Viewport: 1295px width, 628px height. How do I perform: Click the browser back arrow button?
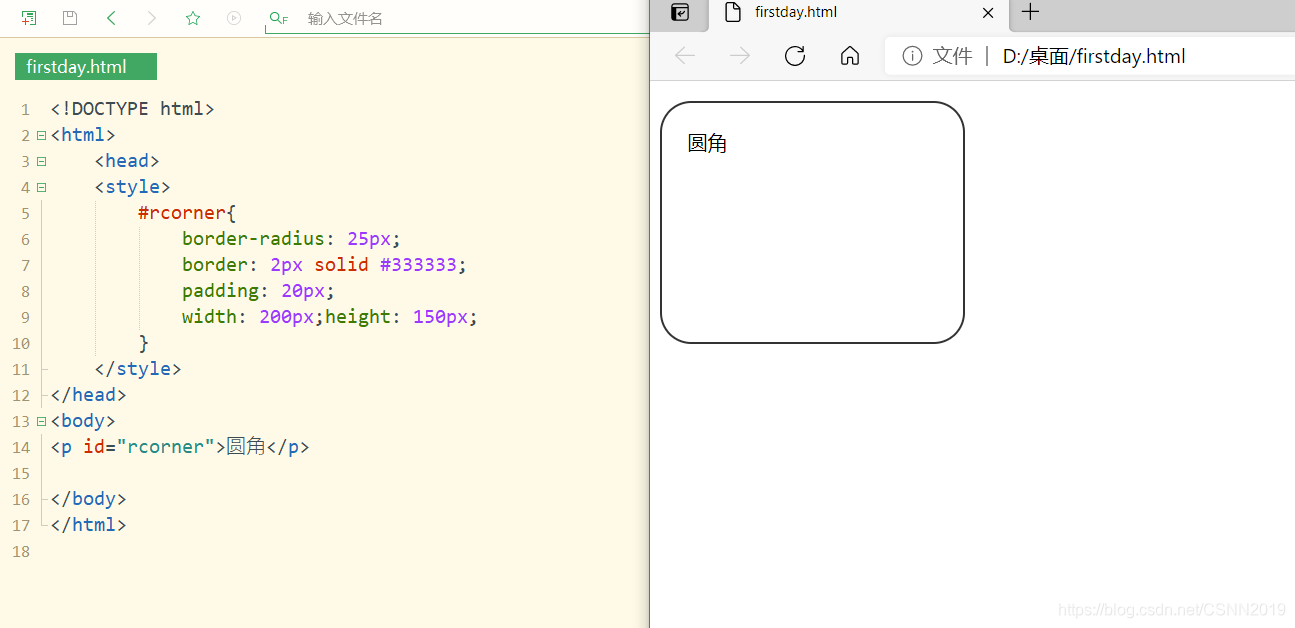coord(685,56)
